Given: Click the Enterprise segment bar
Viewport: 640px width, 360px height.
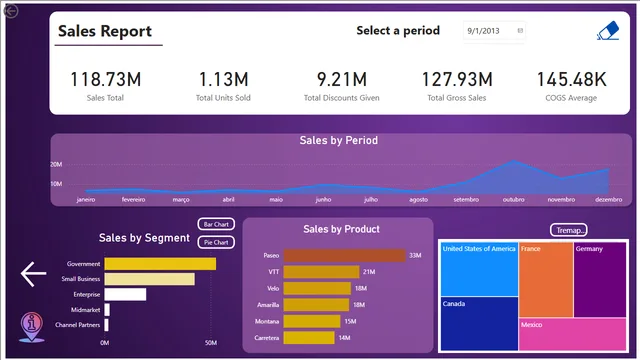Looking at the screenshot, I should [x=125, y=294].
